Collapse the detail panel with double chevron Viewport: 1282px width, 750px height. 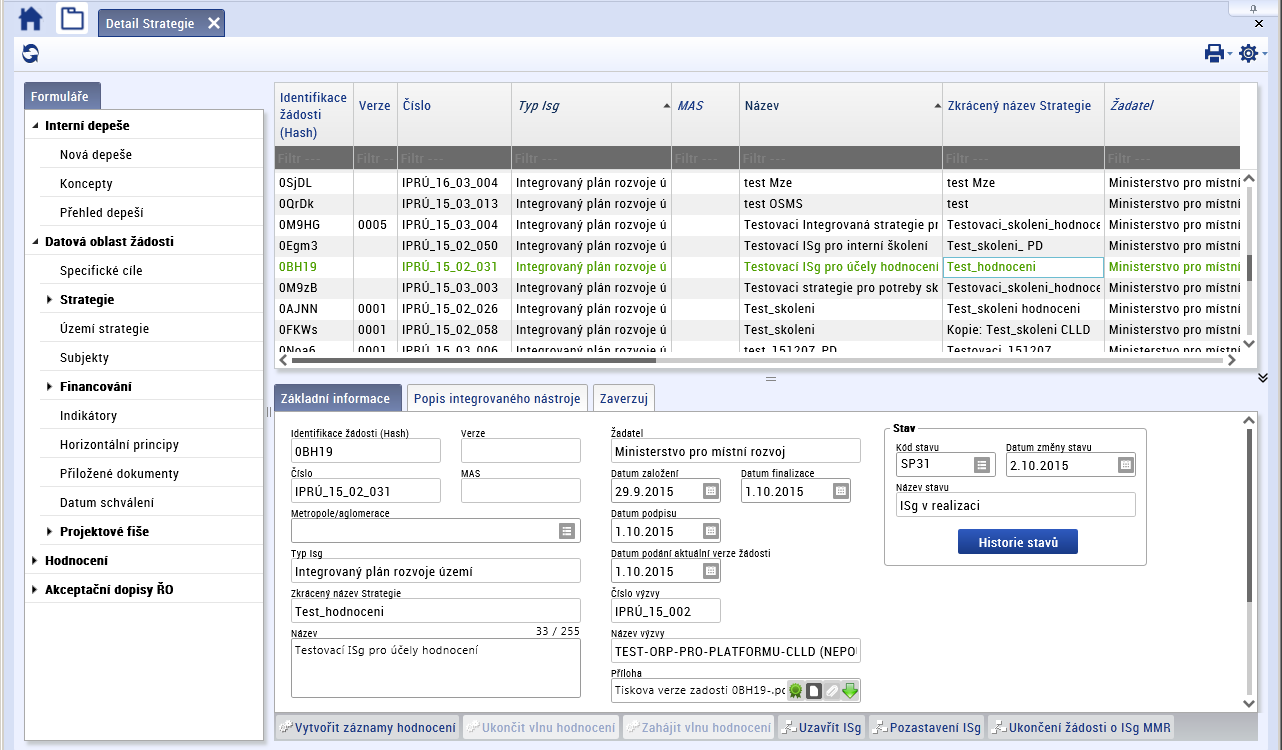coord(1263,378)
